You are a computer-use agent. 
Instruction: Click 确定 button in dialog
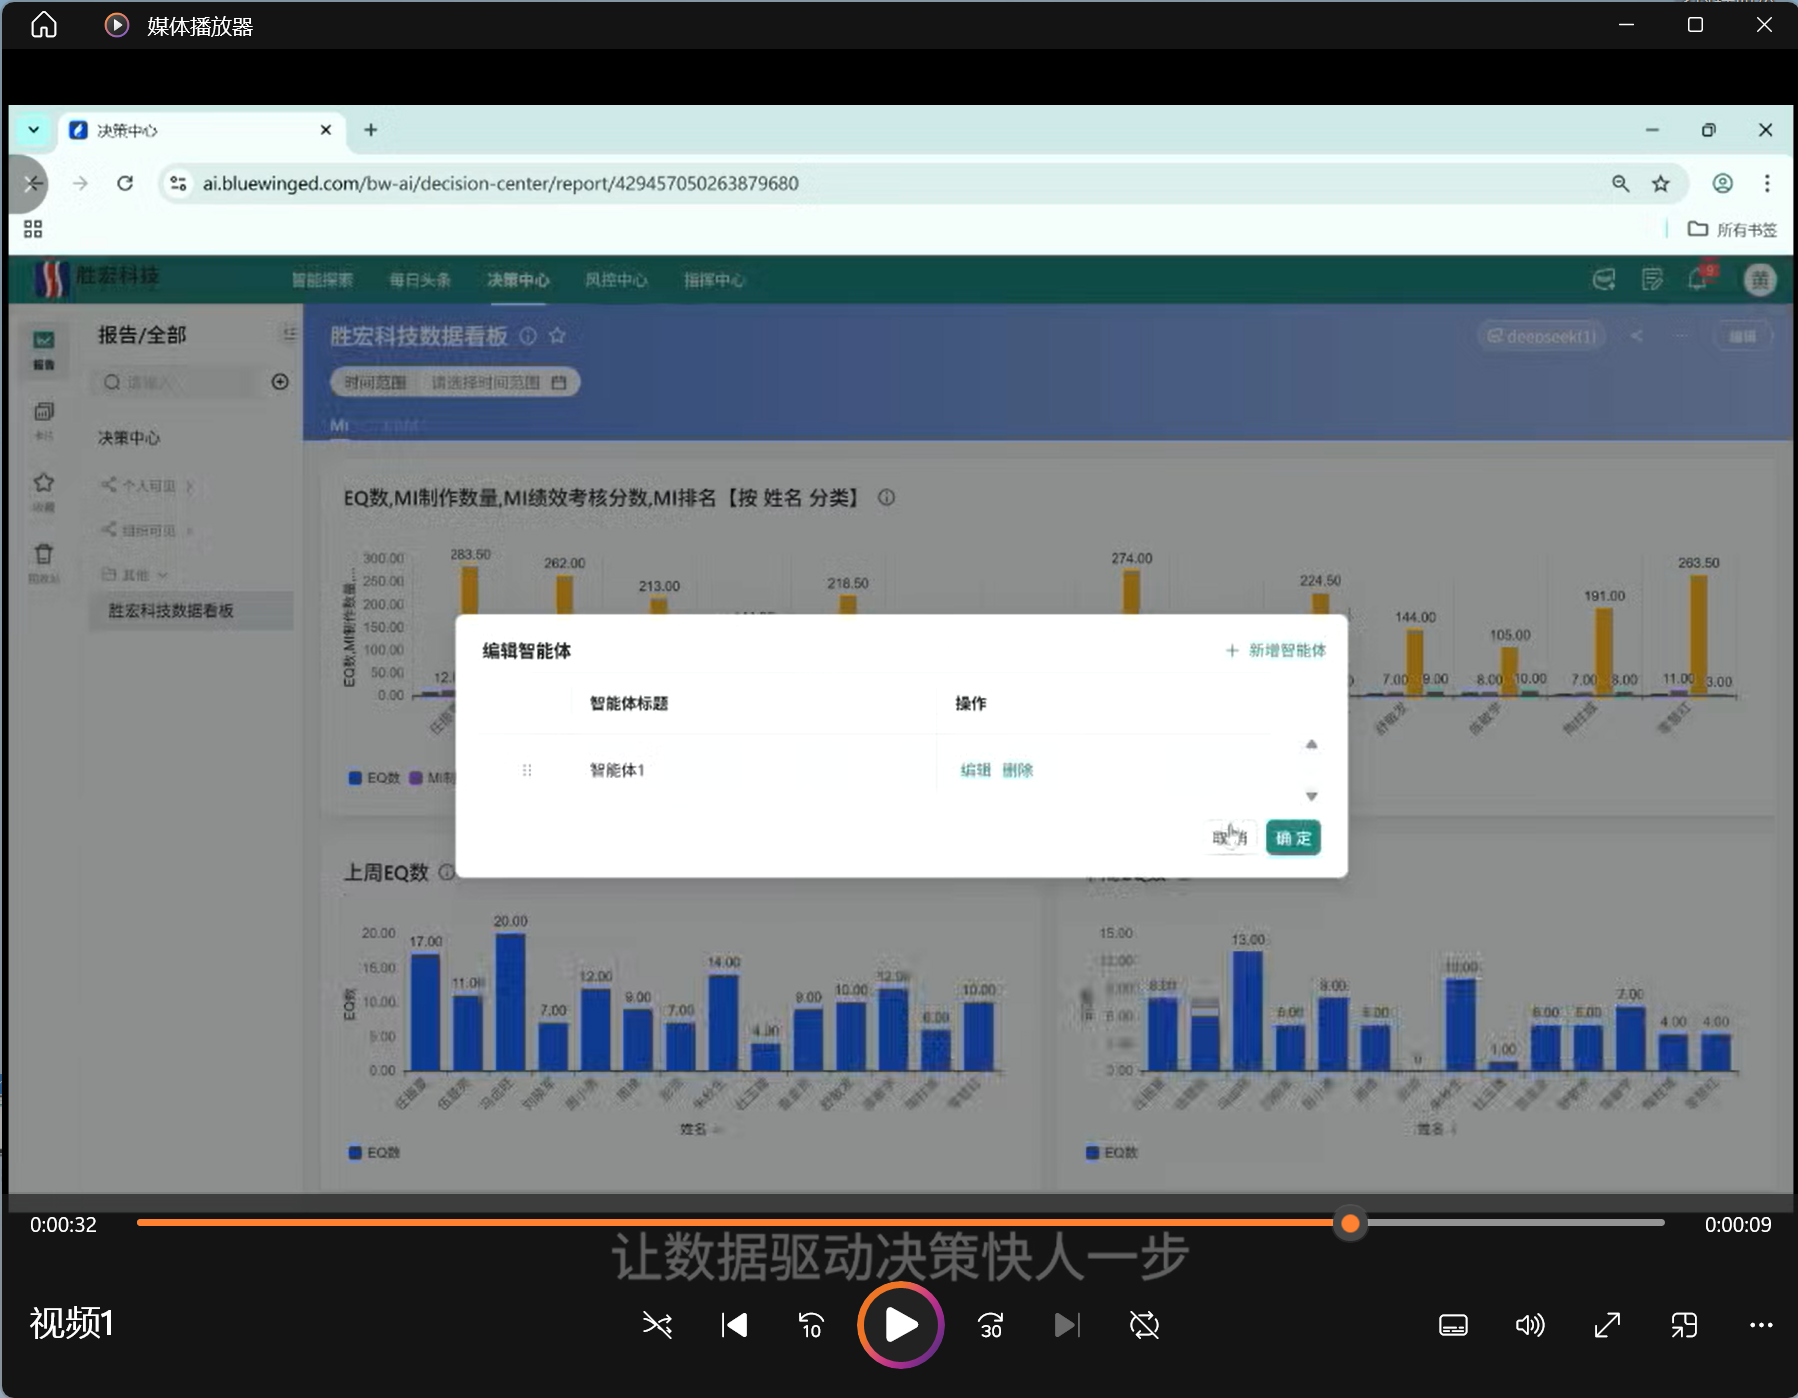pos(1293,838)
